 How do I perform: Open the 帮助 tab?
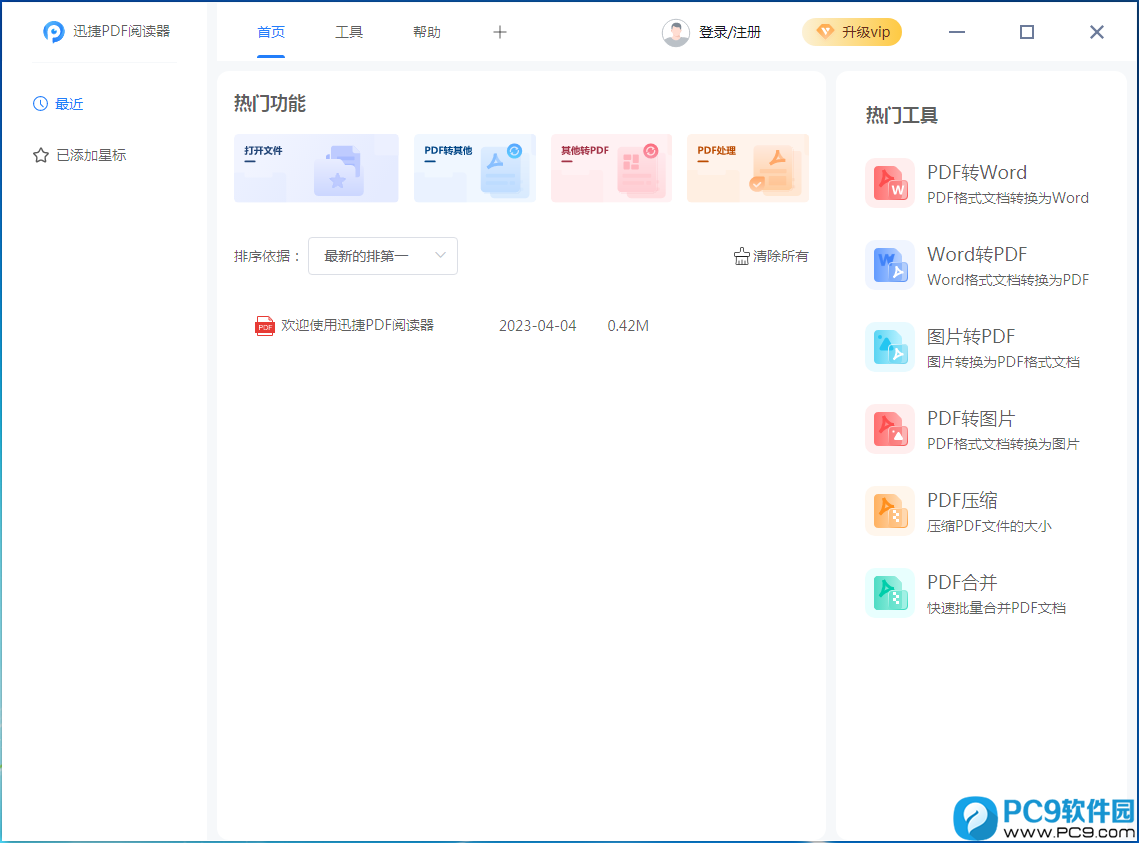tap(426, 32)
